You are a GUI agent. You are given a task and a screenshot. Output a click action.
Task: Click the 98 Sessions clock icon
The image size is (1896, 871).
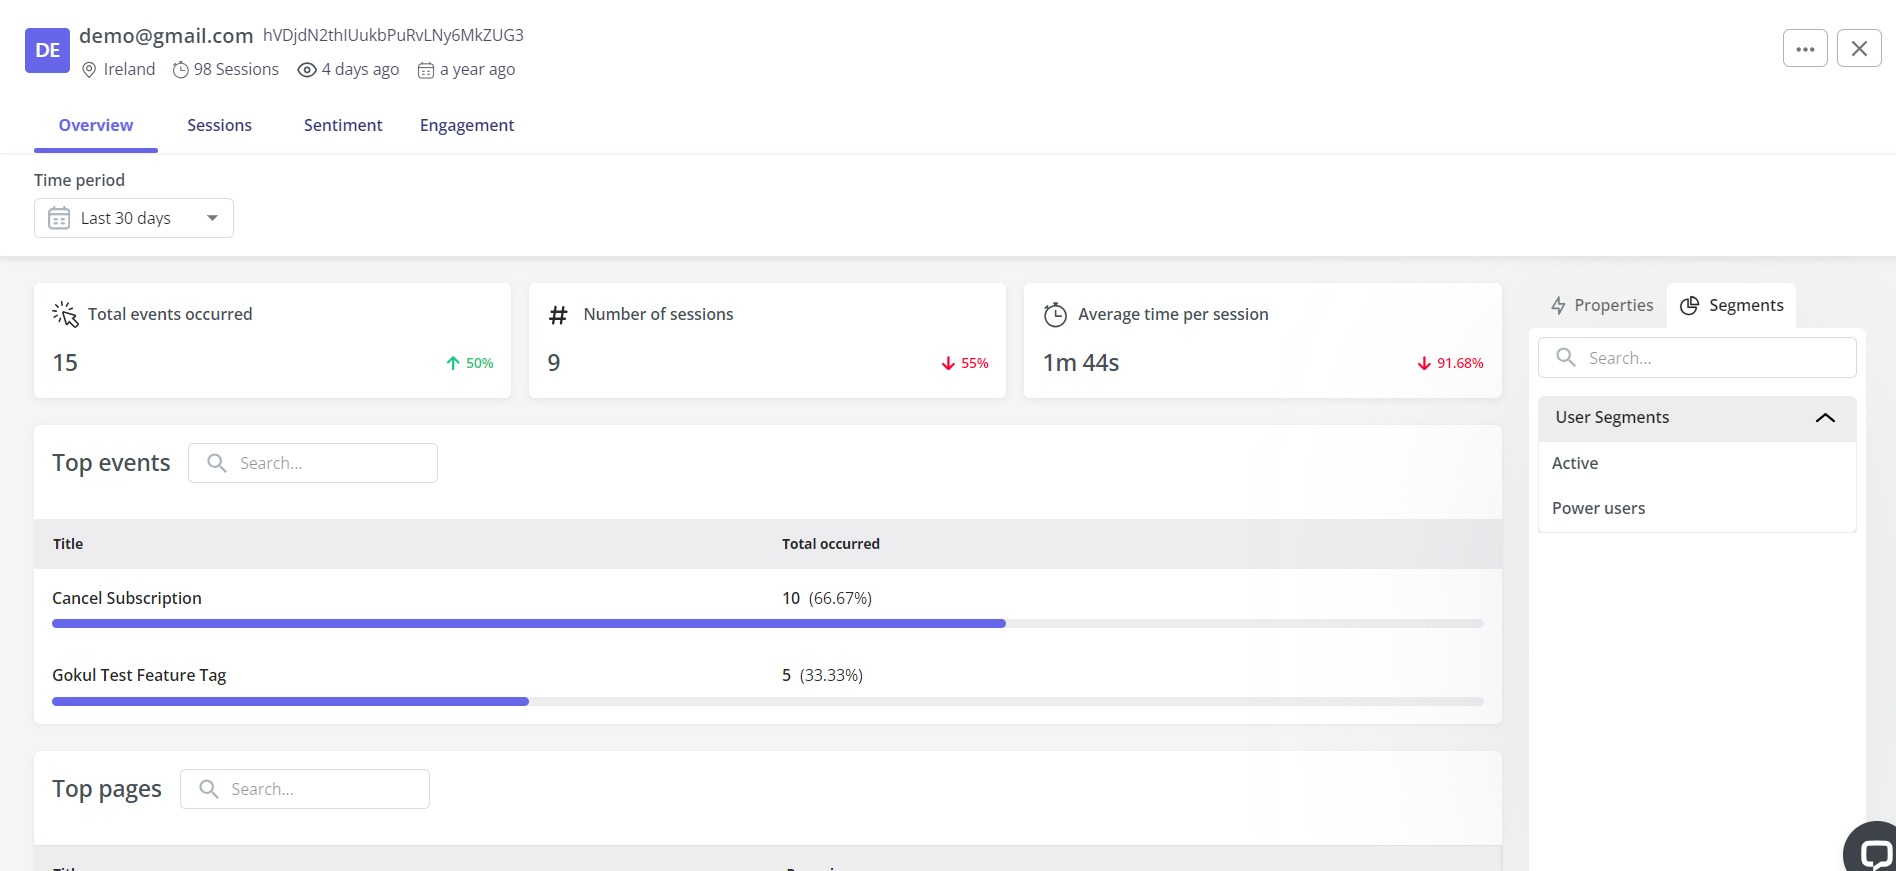coord(181,70)
